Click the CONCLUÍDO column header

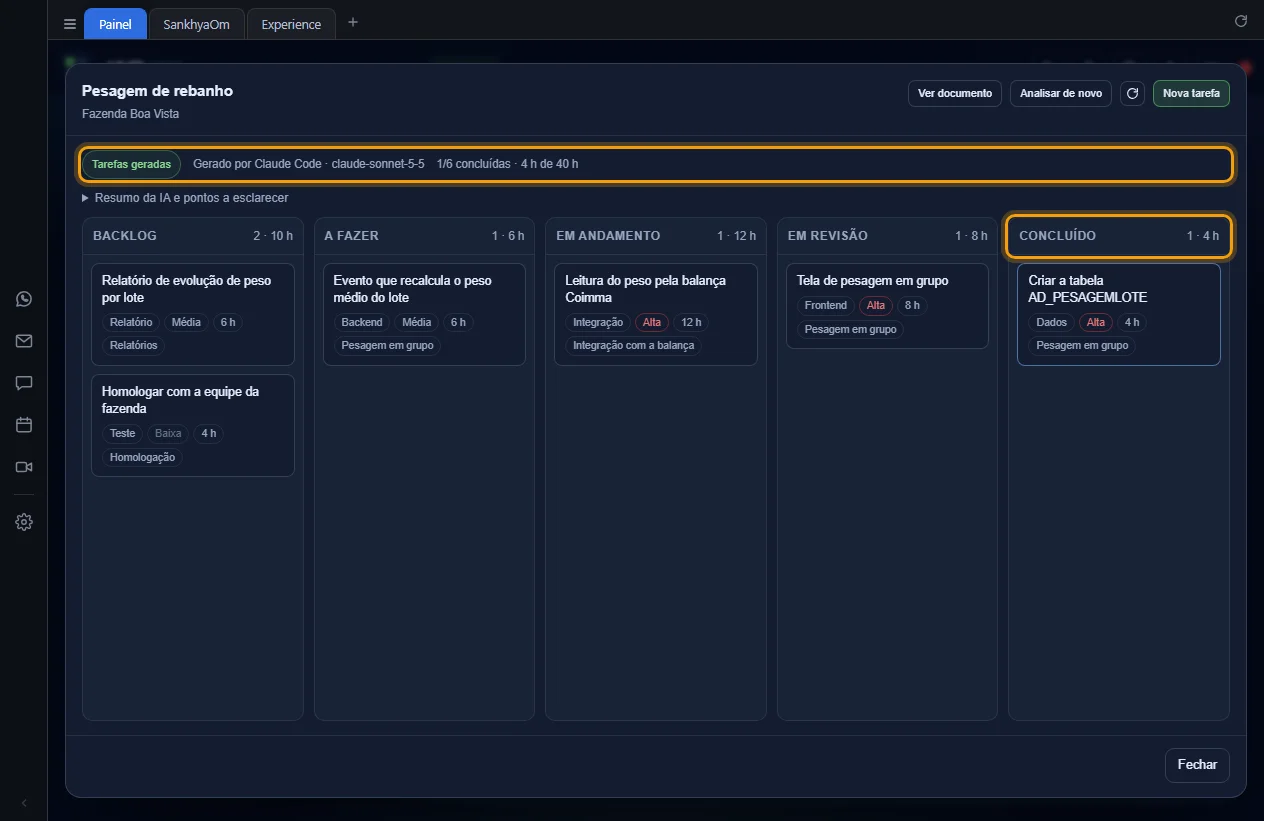click(x=1119, y=236)
